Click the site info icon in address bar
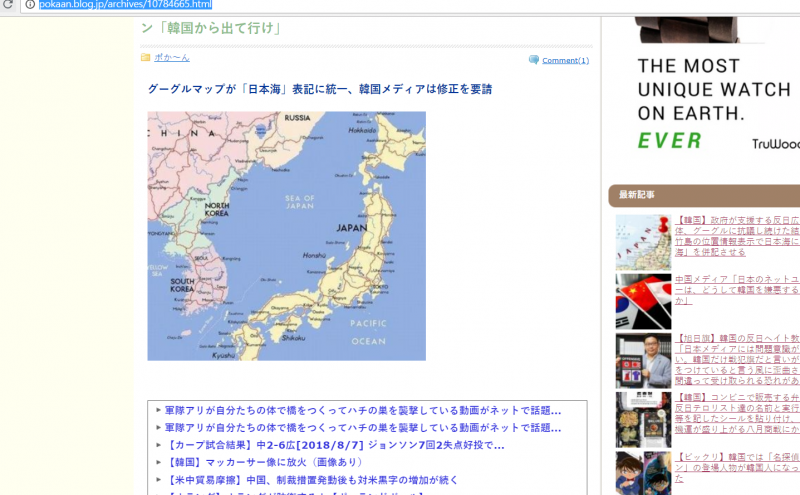The height and width of the screenshot is (495, 800). 30,5
